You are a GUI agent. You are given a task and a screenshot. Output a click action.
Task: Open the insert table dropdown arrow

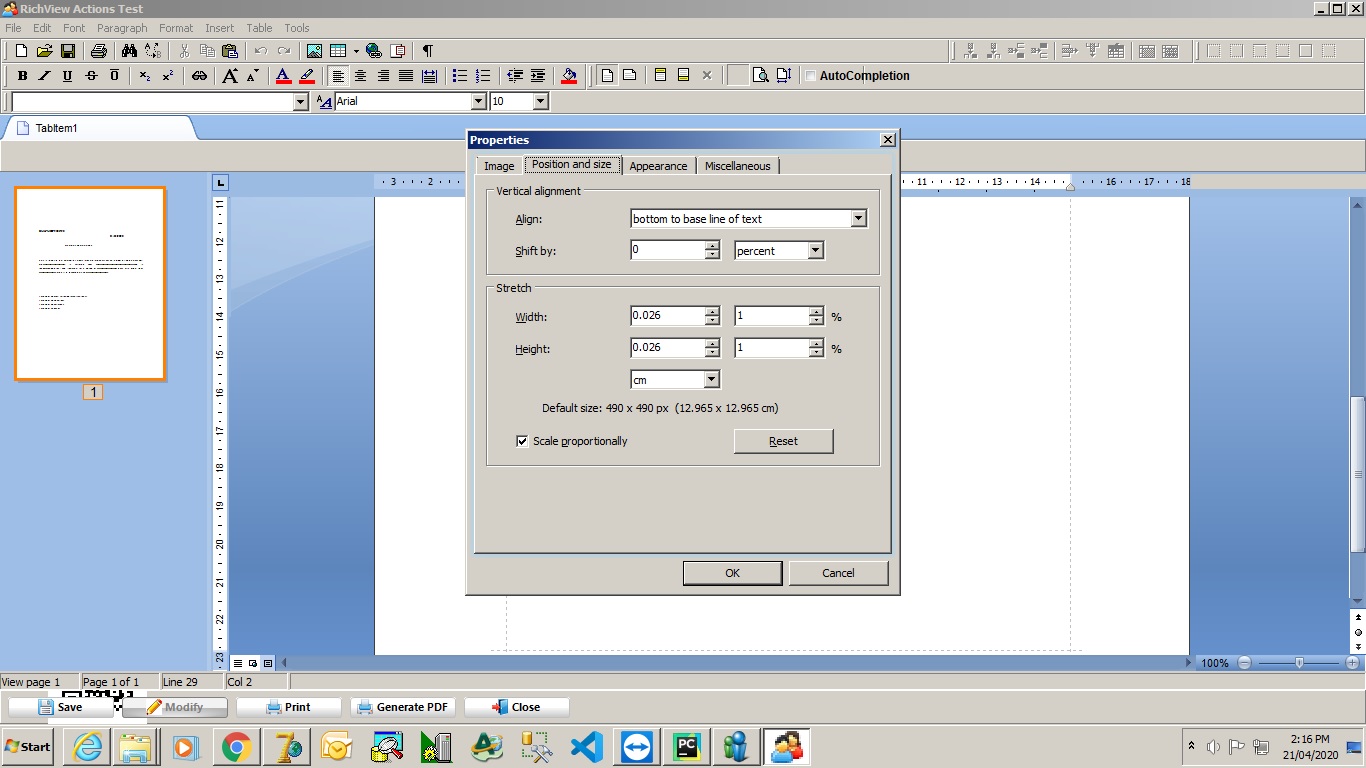tap(355, 51)
